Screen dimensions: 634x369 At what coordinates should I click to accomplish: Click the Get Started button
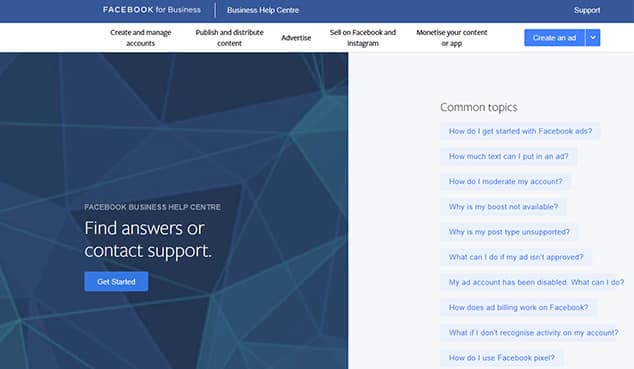coord(116,282)
